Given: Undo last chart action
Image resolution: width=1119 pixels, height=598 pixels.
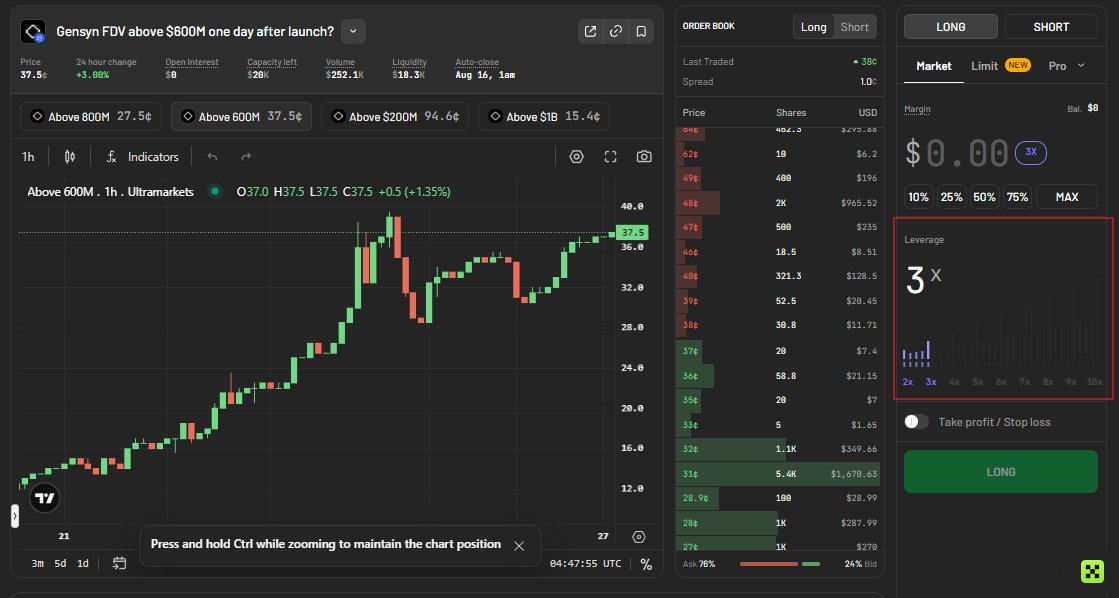Looking at the screenshot, I should pyautogui.click(x=212, y=157).
